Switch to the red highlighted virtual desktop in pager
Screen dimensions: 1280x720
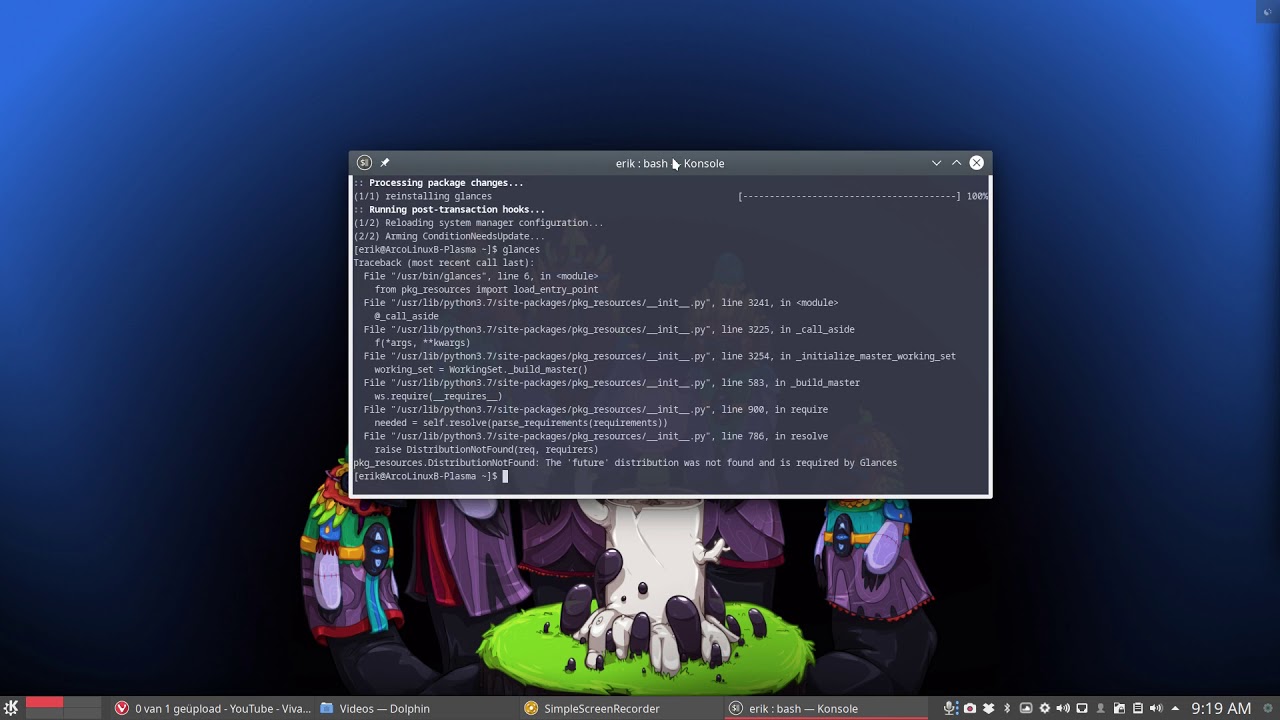pos(44,703)
